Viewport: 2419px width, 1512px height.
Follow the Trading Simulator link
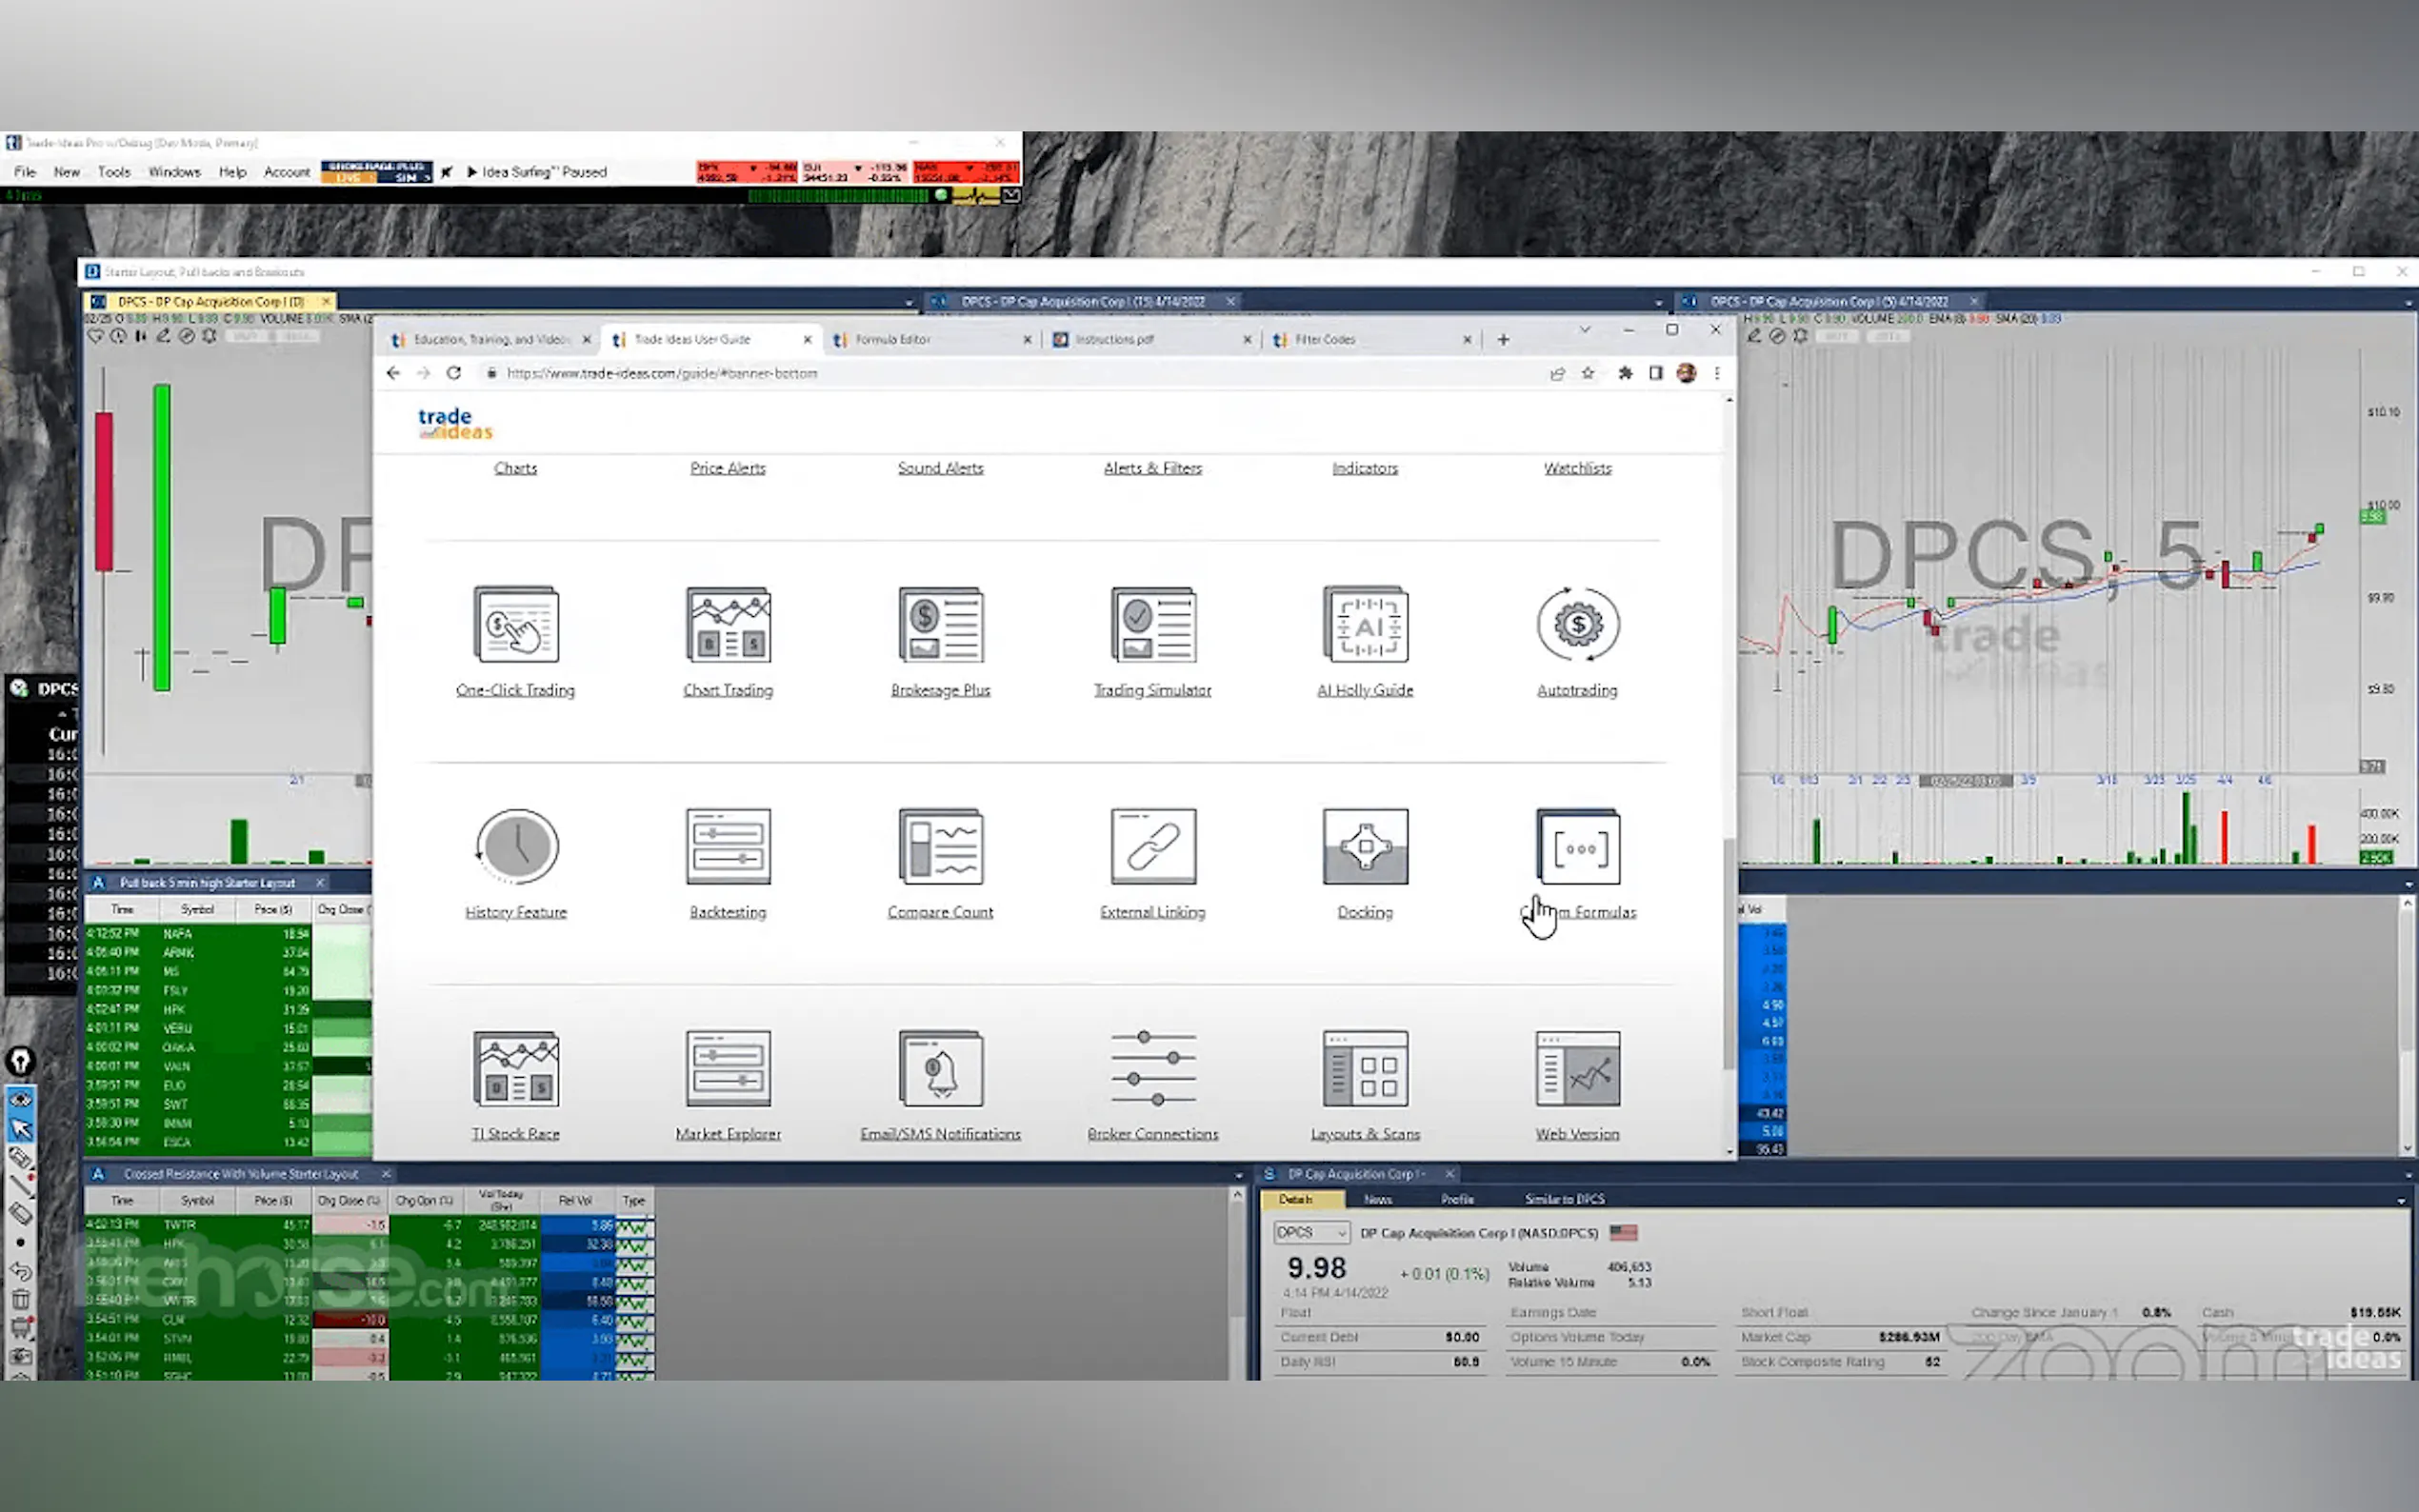(x=1152, y=690)
